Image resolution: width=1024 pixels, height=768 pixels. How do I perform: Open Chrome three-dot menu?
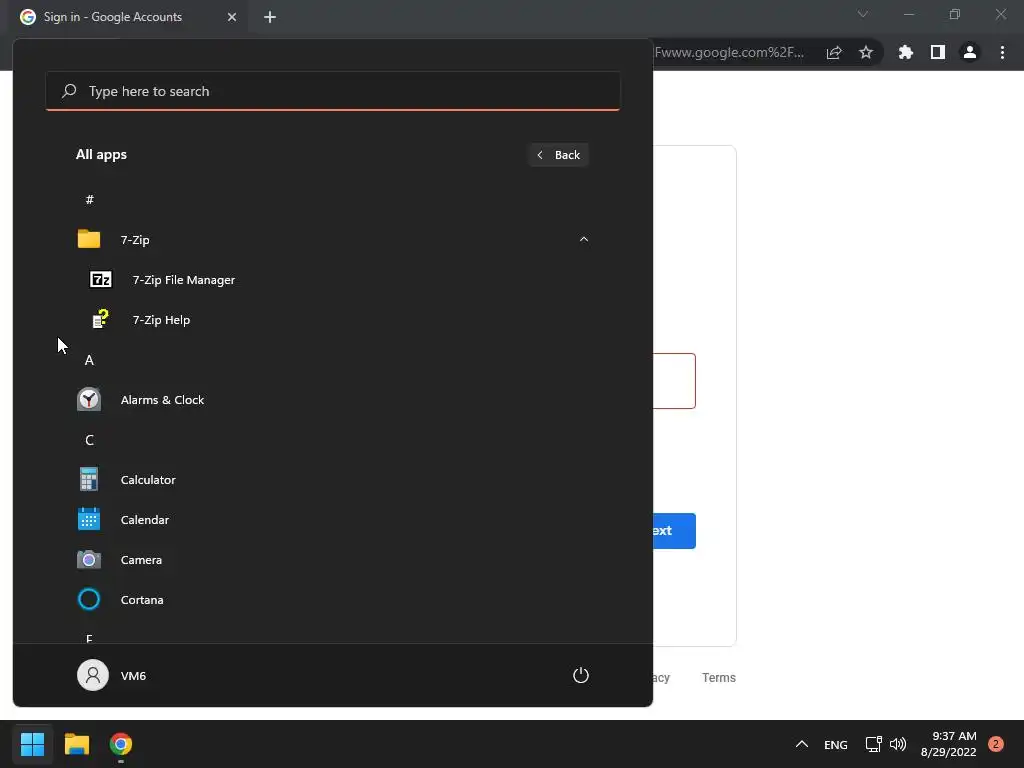1002,52
